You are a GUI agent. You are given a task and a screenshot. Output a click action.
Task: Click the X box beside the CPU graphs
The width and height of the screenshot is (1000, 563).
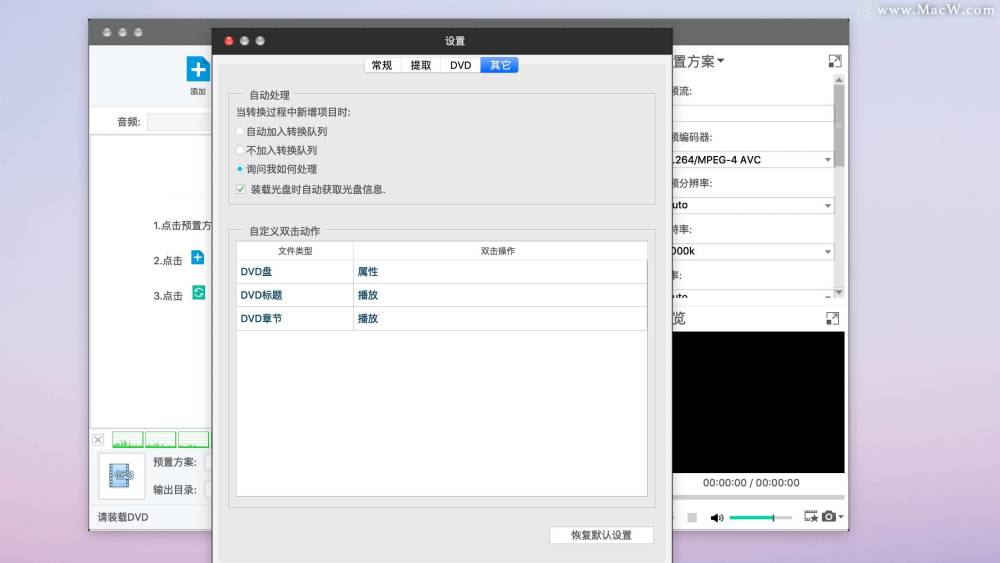pos(98,440)
